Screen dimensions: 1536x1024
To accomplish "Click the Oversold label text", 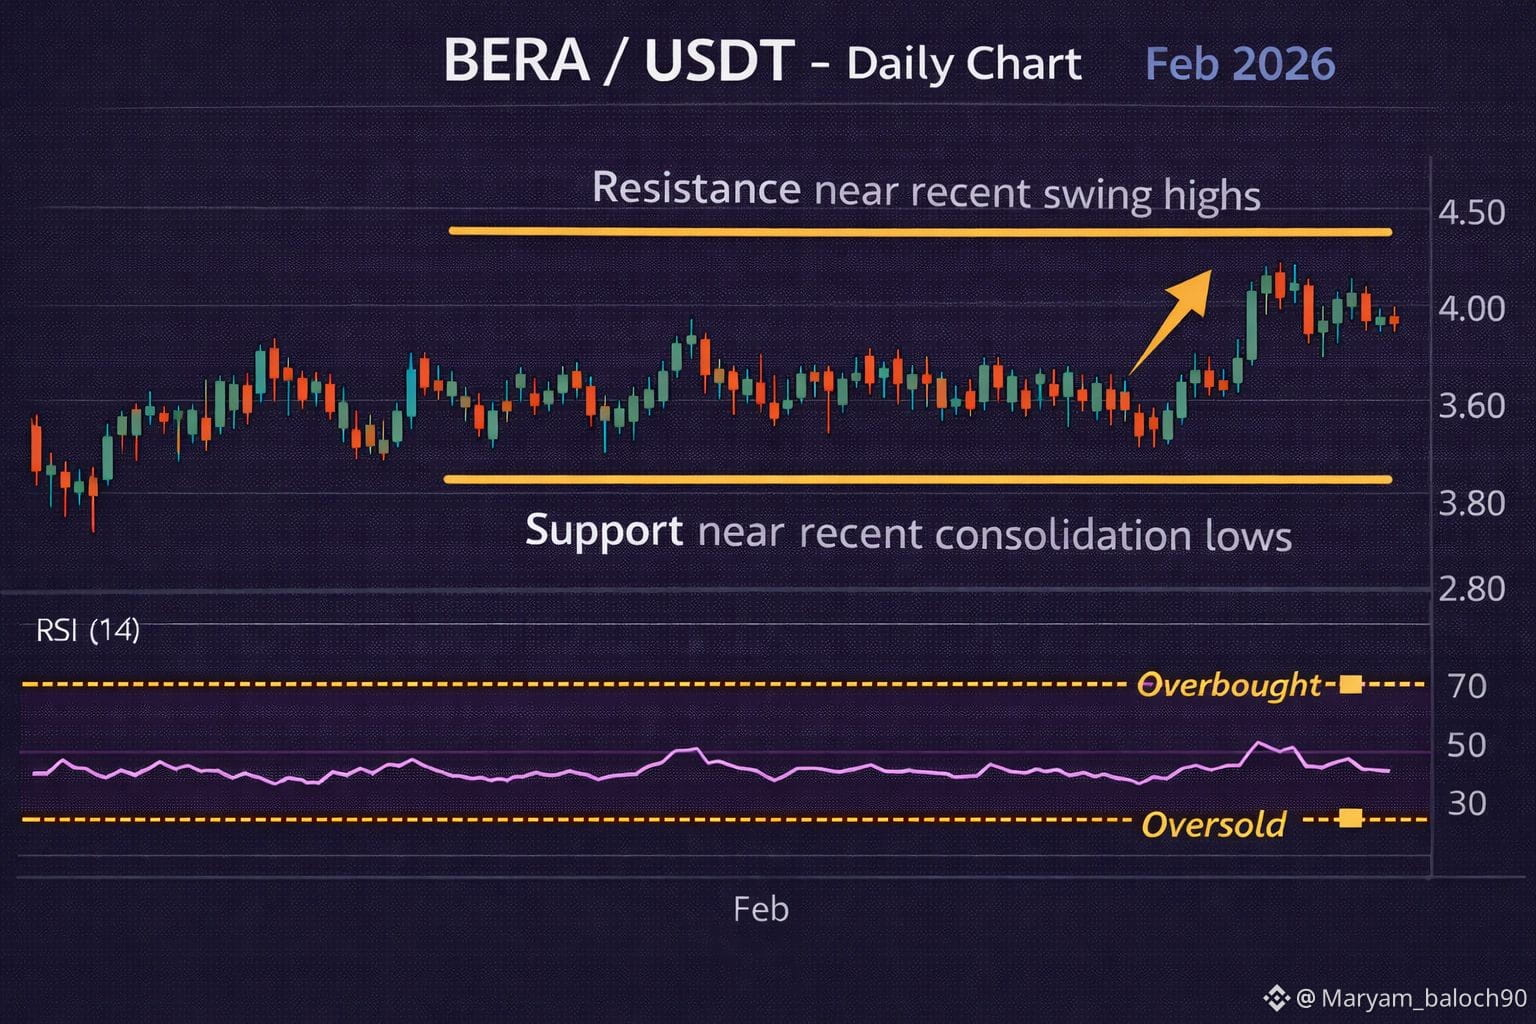I will [1213, 825].
